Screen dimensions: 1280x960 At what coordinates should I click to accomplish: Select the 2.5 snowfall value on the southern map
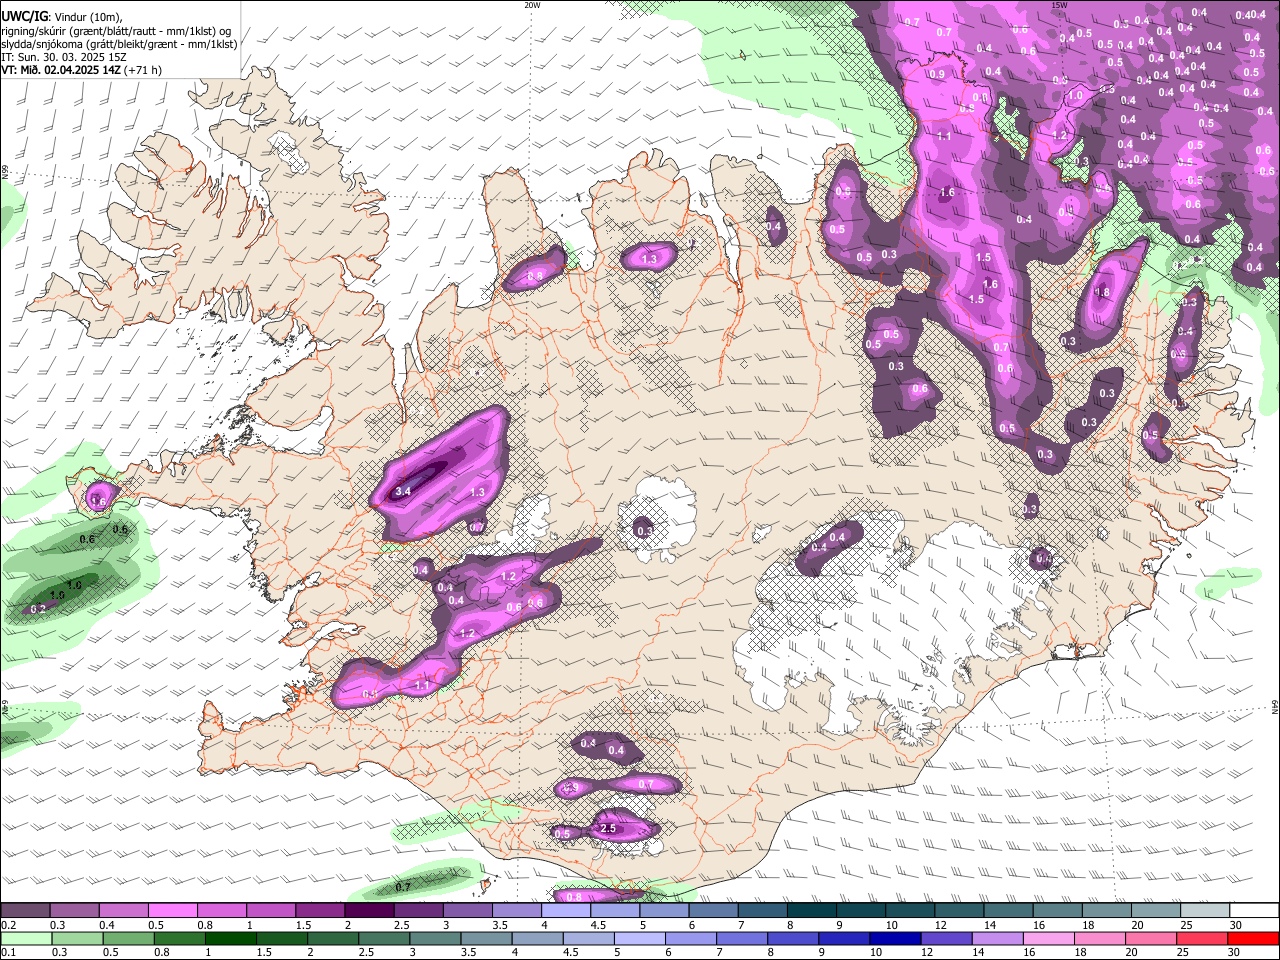pyautogui.click(x=607, y=829)
